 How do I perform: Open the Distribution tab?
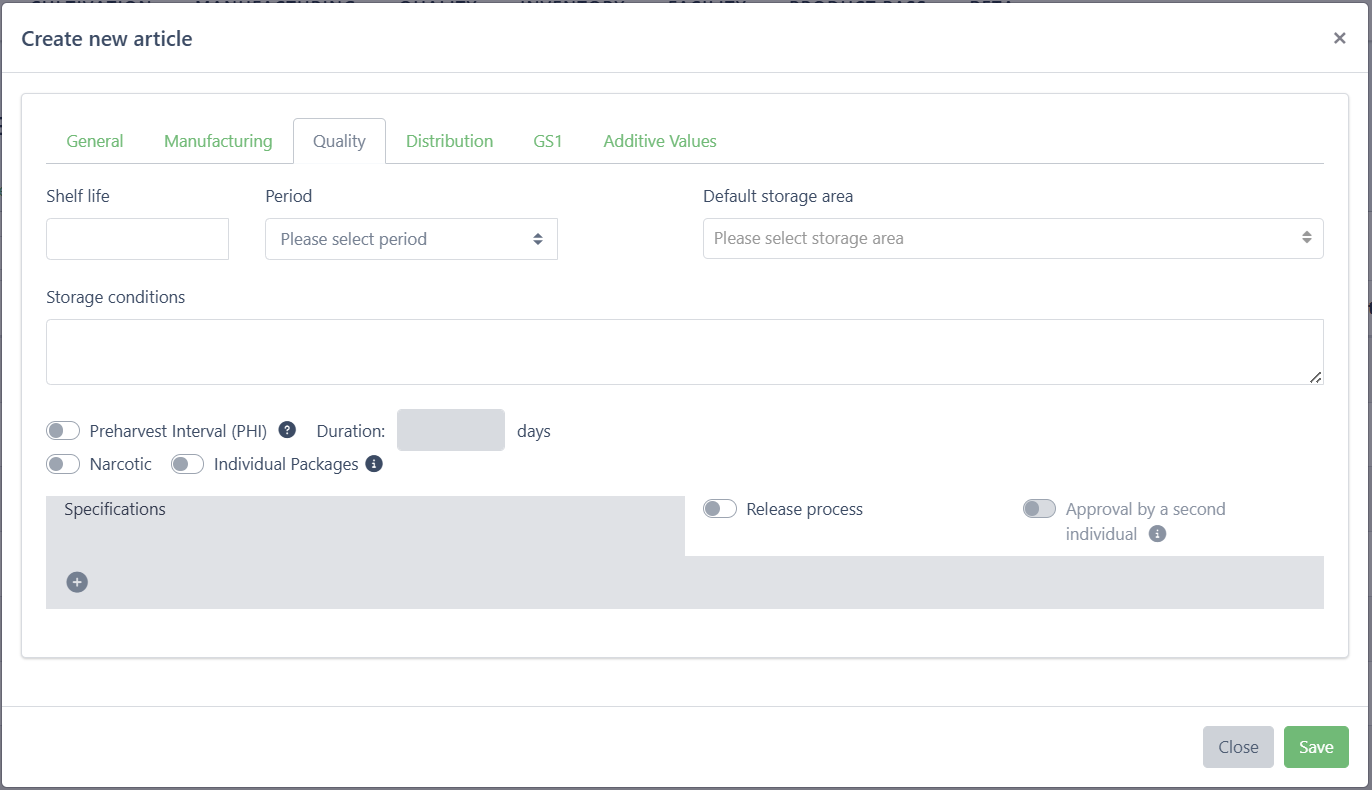449,141
